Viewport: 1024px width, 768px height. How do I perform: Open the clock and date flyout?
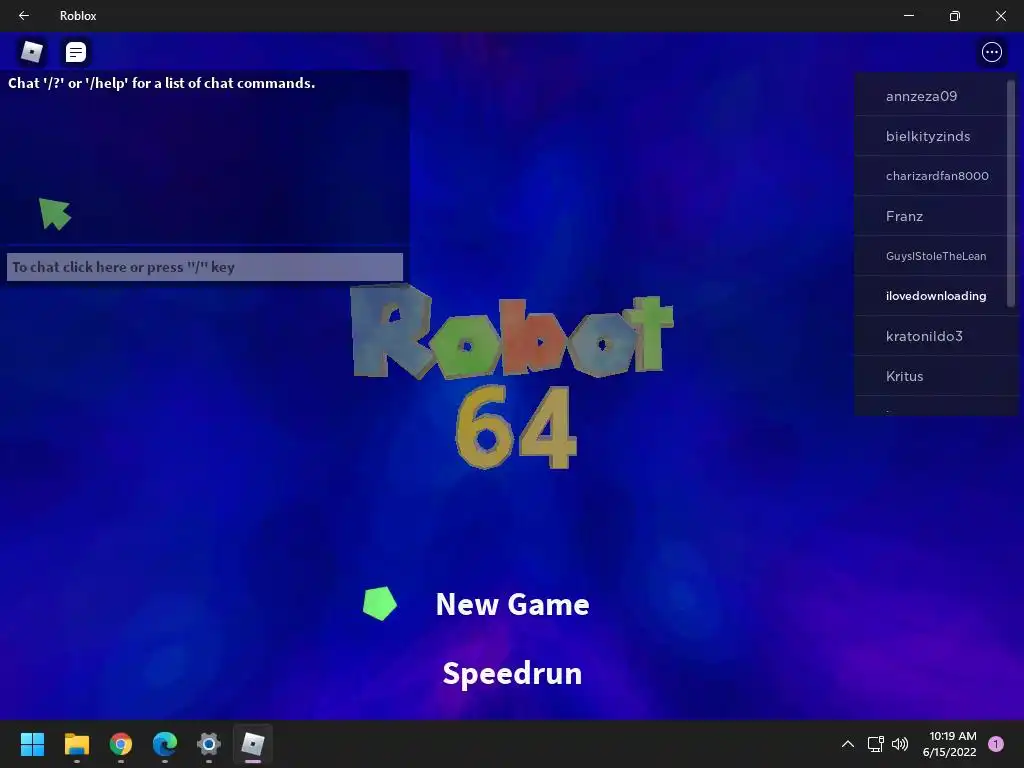(949, 744)
